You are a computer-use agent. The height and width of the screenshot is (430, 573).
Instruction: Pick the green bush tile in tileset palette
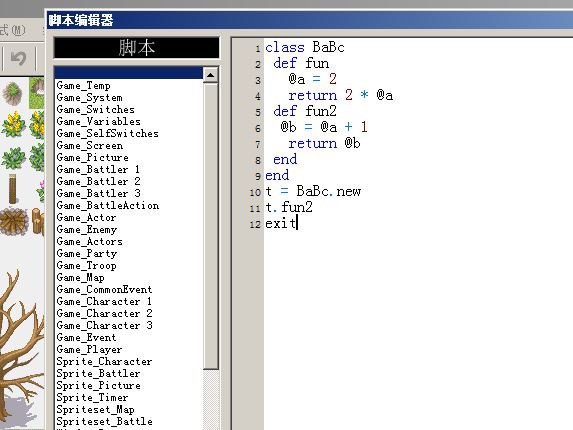(13, 94)
